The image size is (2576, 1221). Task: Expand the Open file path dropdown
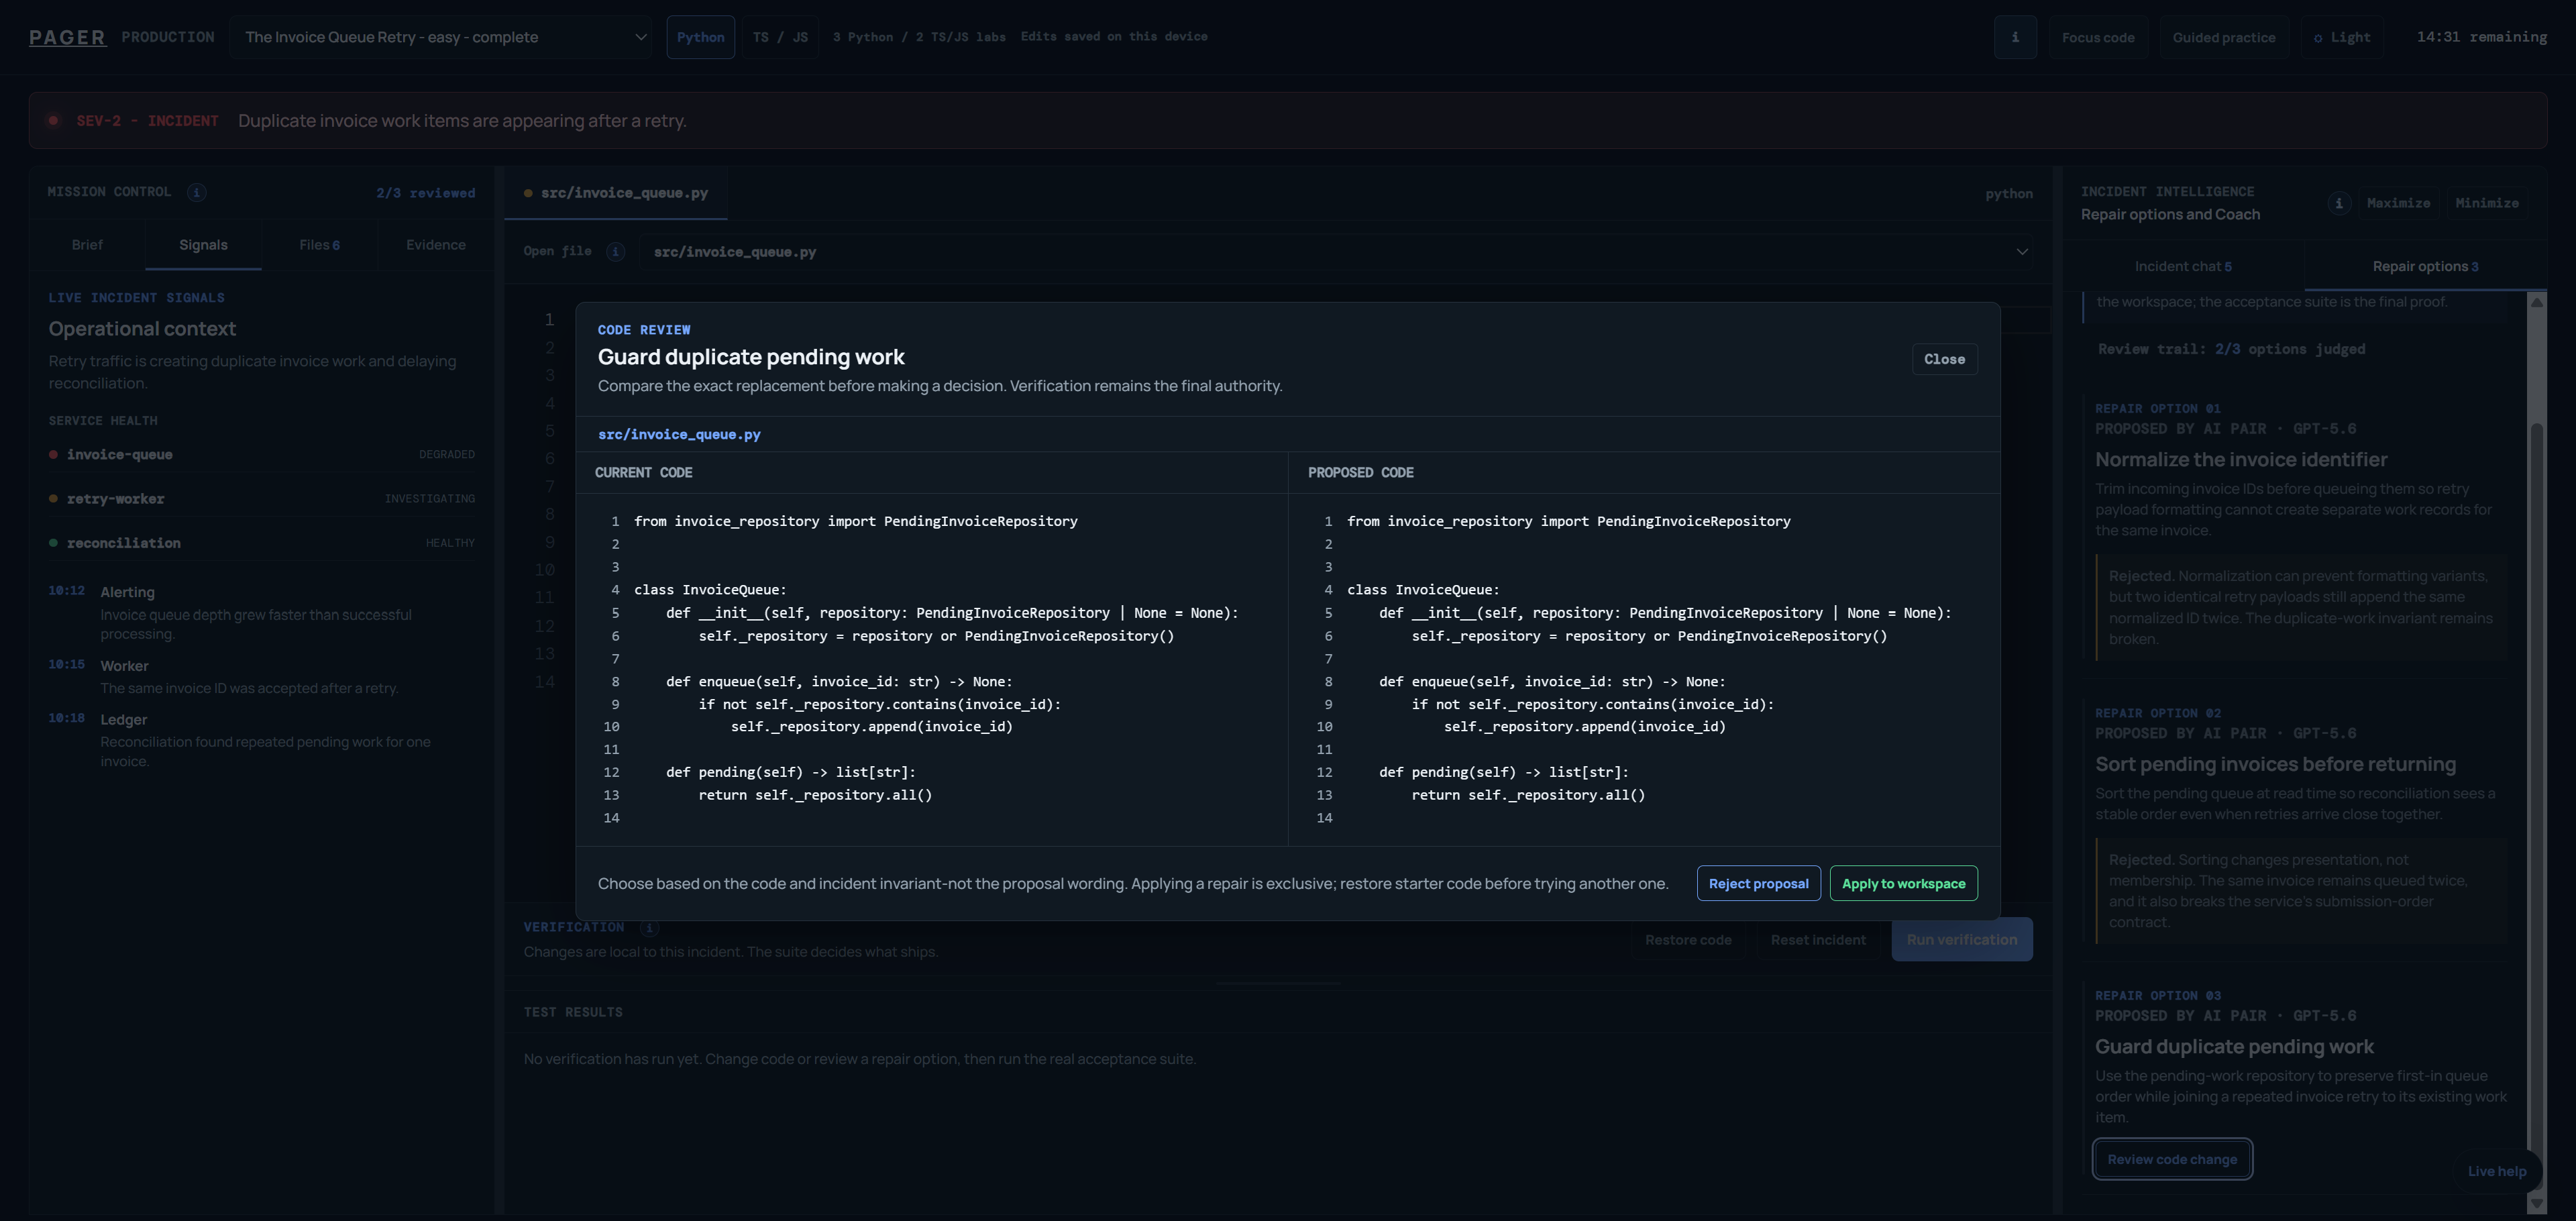(1336, 252)
